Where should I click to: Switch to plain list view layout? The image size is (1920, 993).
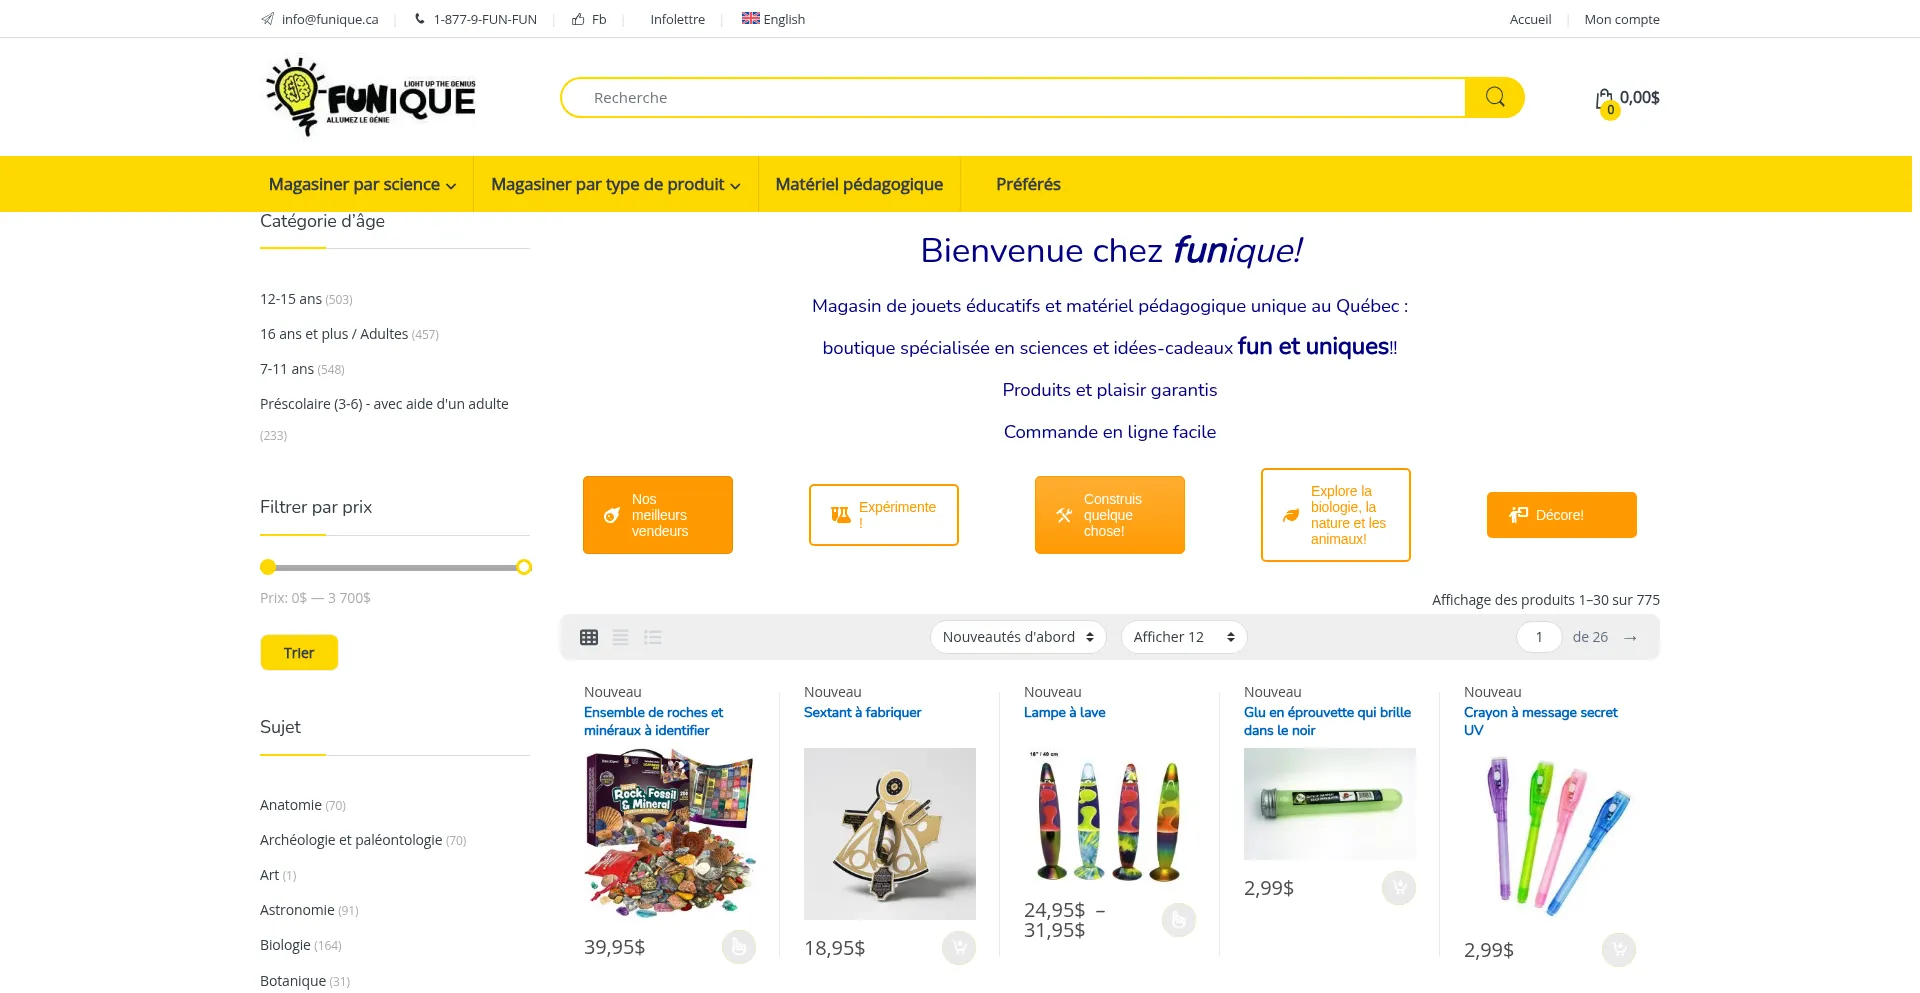coord(621,637)
